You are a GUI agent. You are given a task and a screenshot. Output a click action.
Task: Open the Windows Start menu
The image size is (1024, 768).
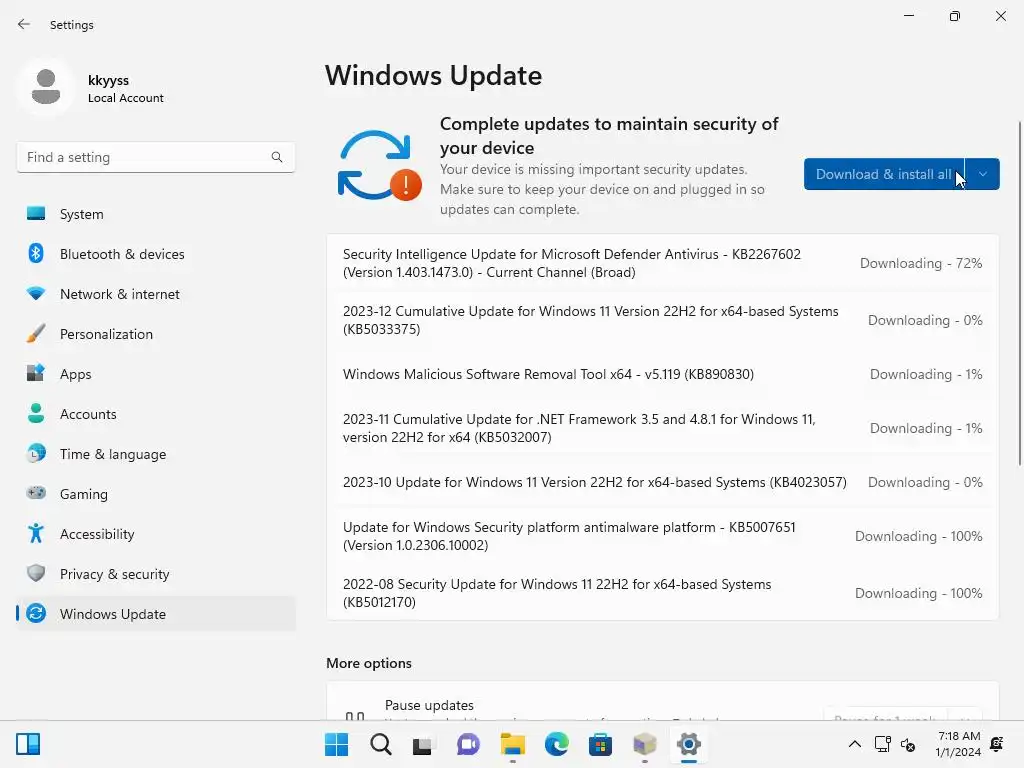(x=337, y=744)
